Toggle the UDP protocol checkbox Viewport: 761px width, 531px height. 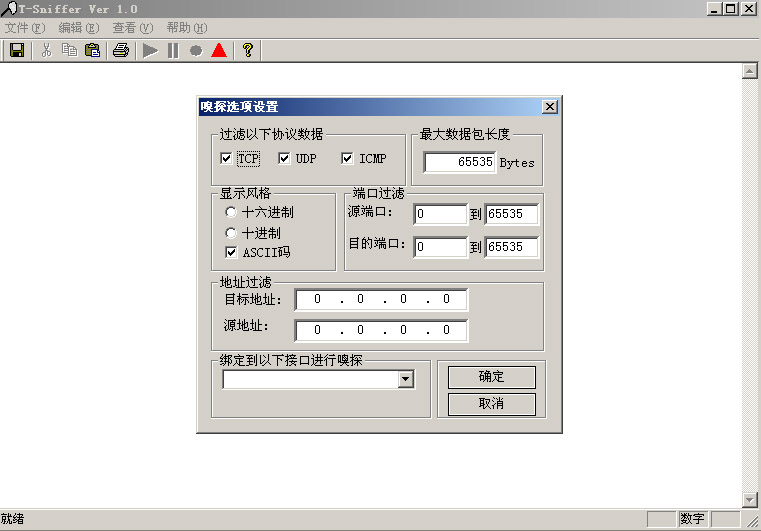click(284, 159)
